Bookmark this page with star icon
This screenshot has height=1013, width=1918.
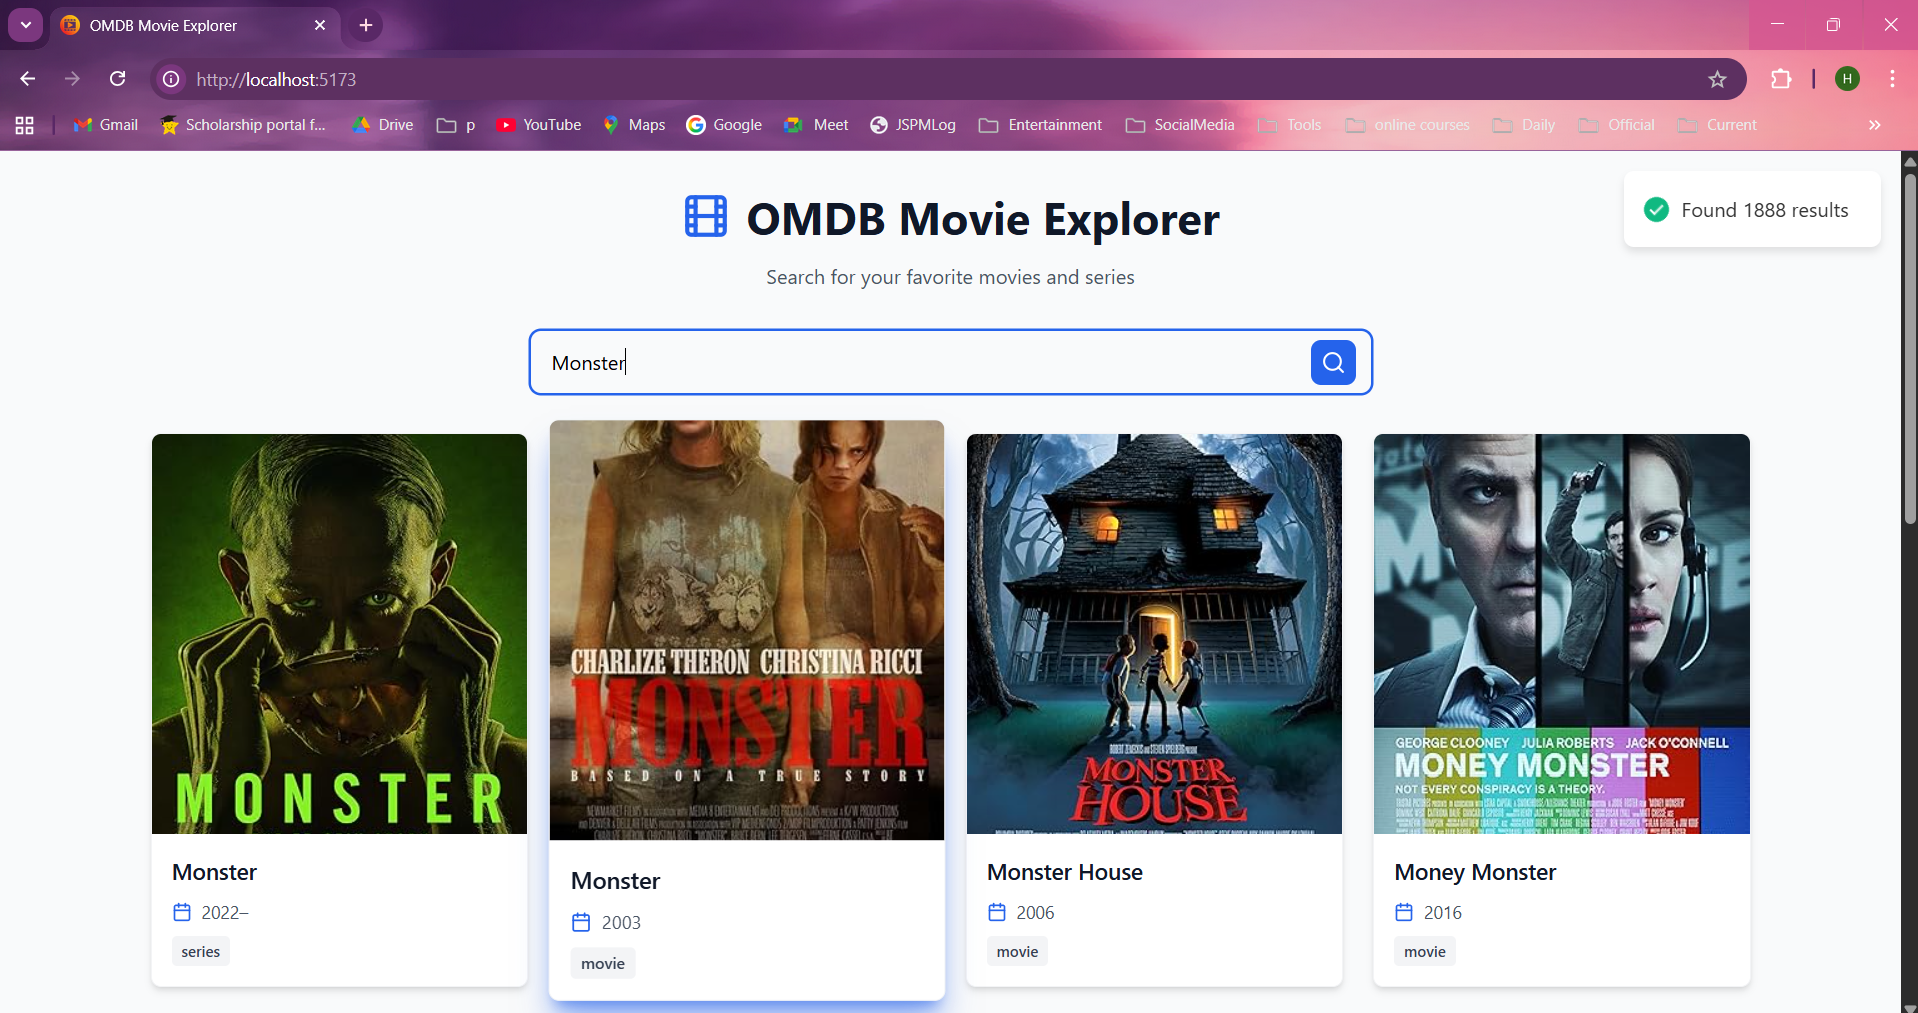point(1717,79)
